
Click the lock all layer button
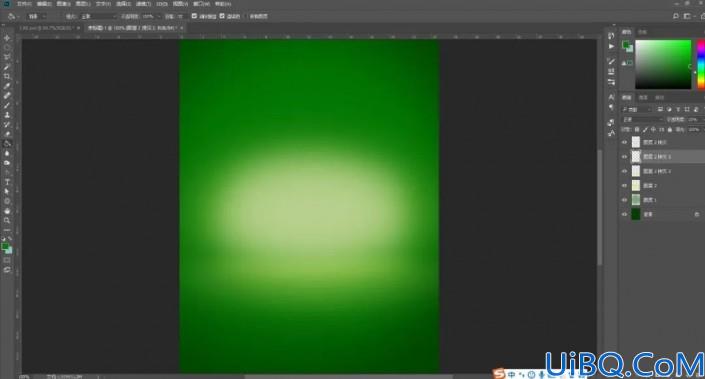pos(669,129)
